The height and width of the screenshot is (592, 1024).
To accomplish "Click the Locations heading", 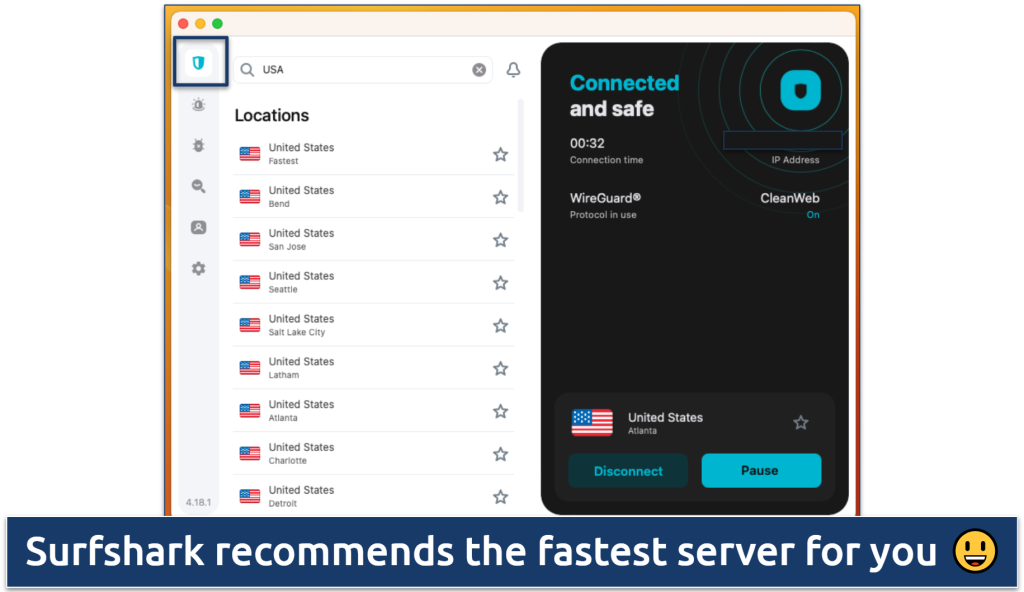I will click(x=272, y=116).
